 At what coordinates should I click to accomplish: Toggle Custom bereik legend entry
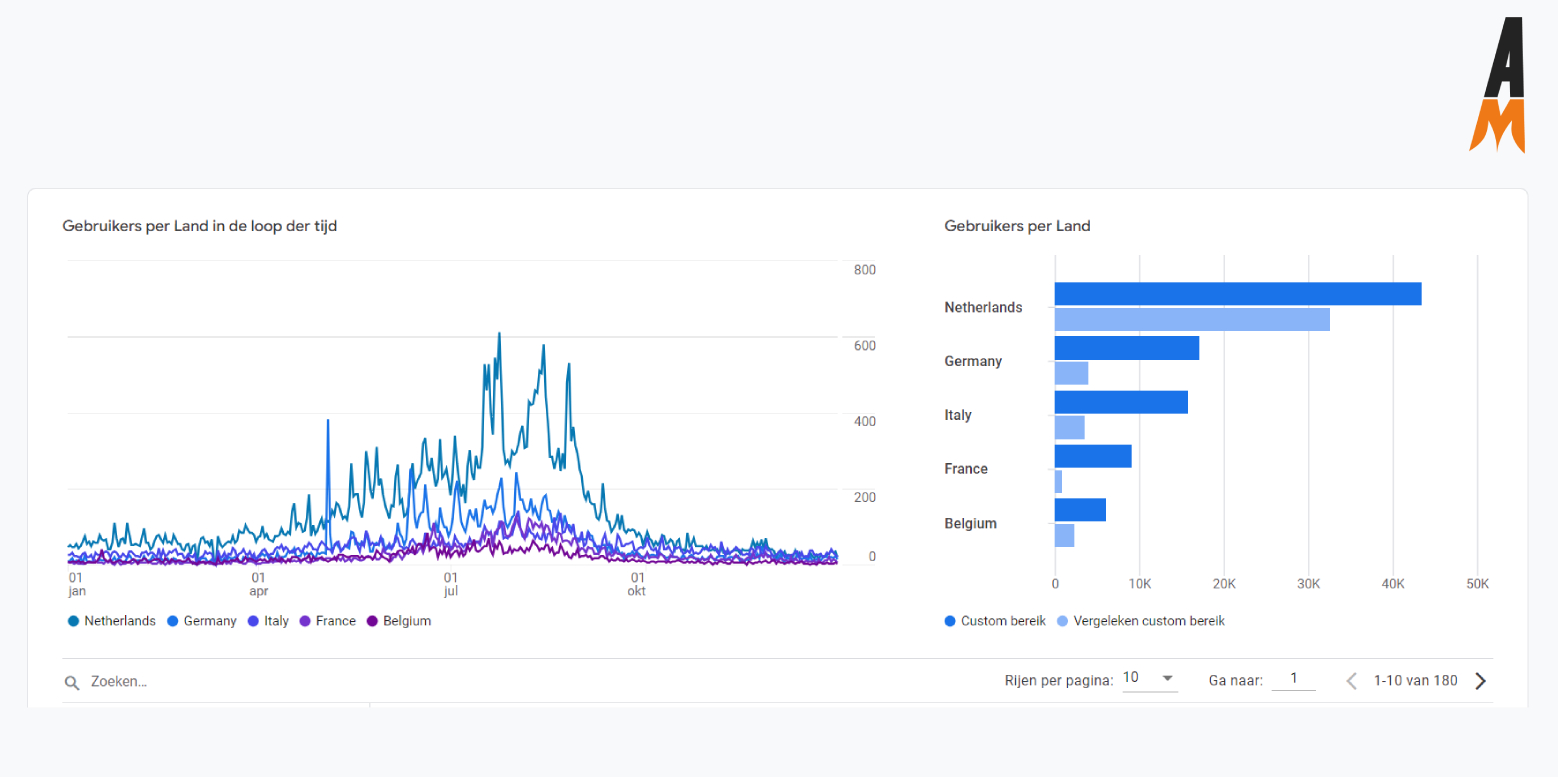pos(995,621)
